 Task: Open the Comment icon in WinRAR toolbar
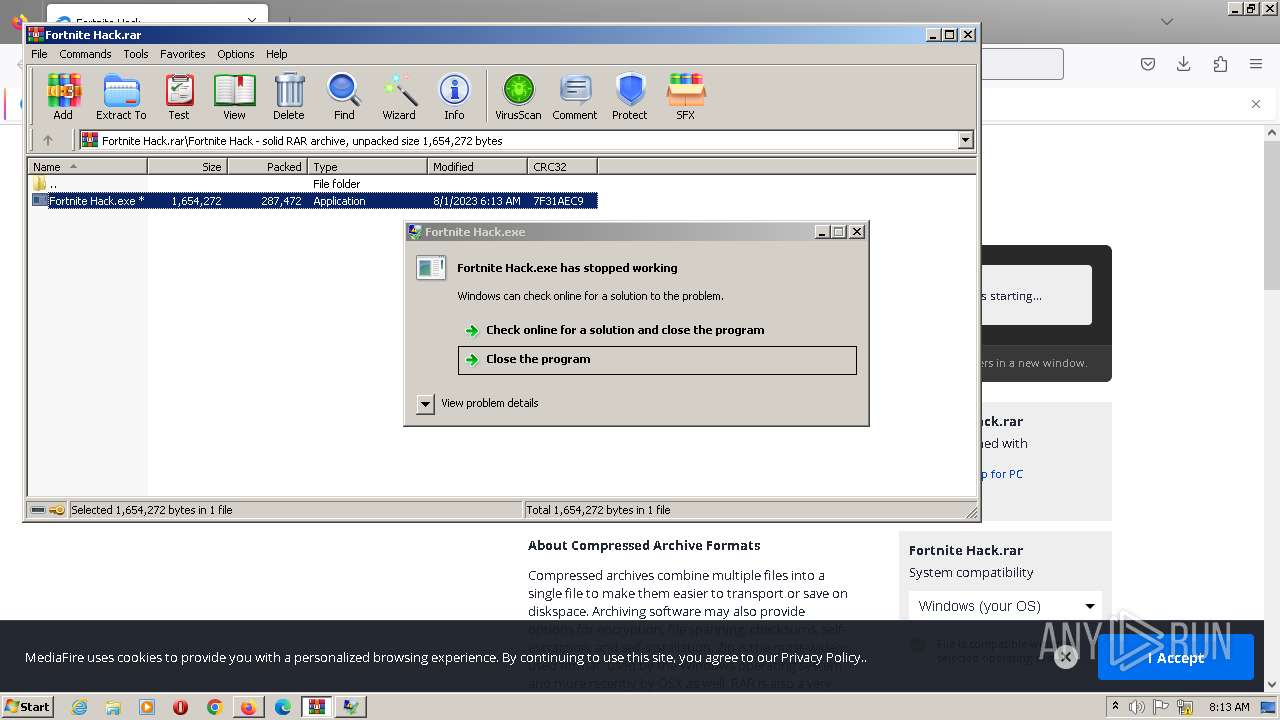coord(575,97)
